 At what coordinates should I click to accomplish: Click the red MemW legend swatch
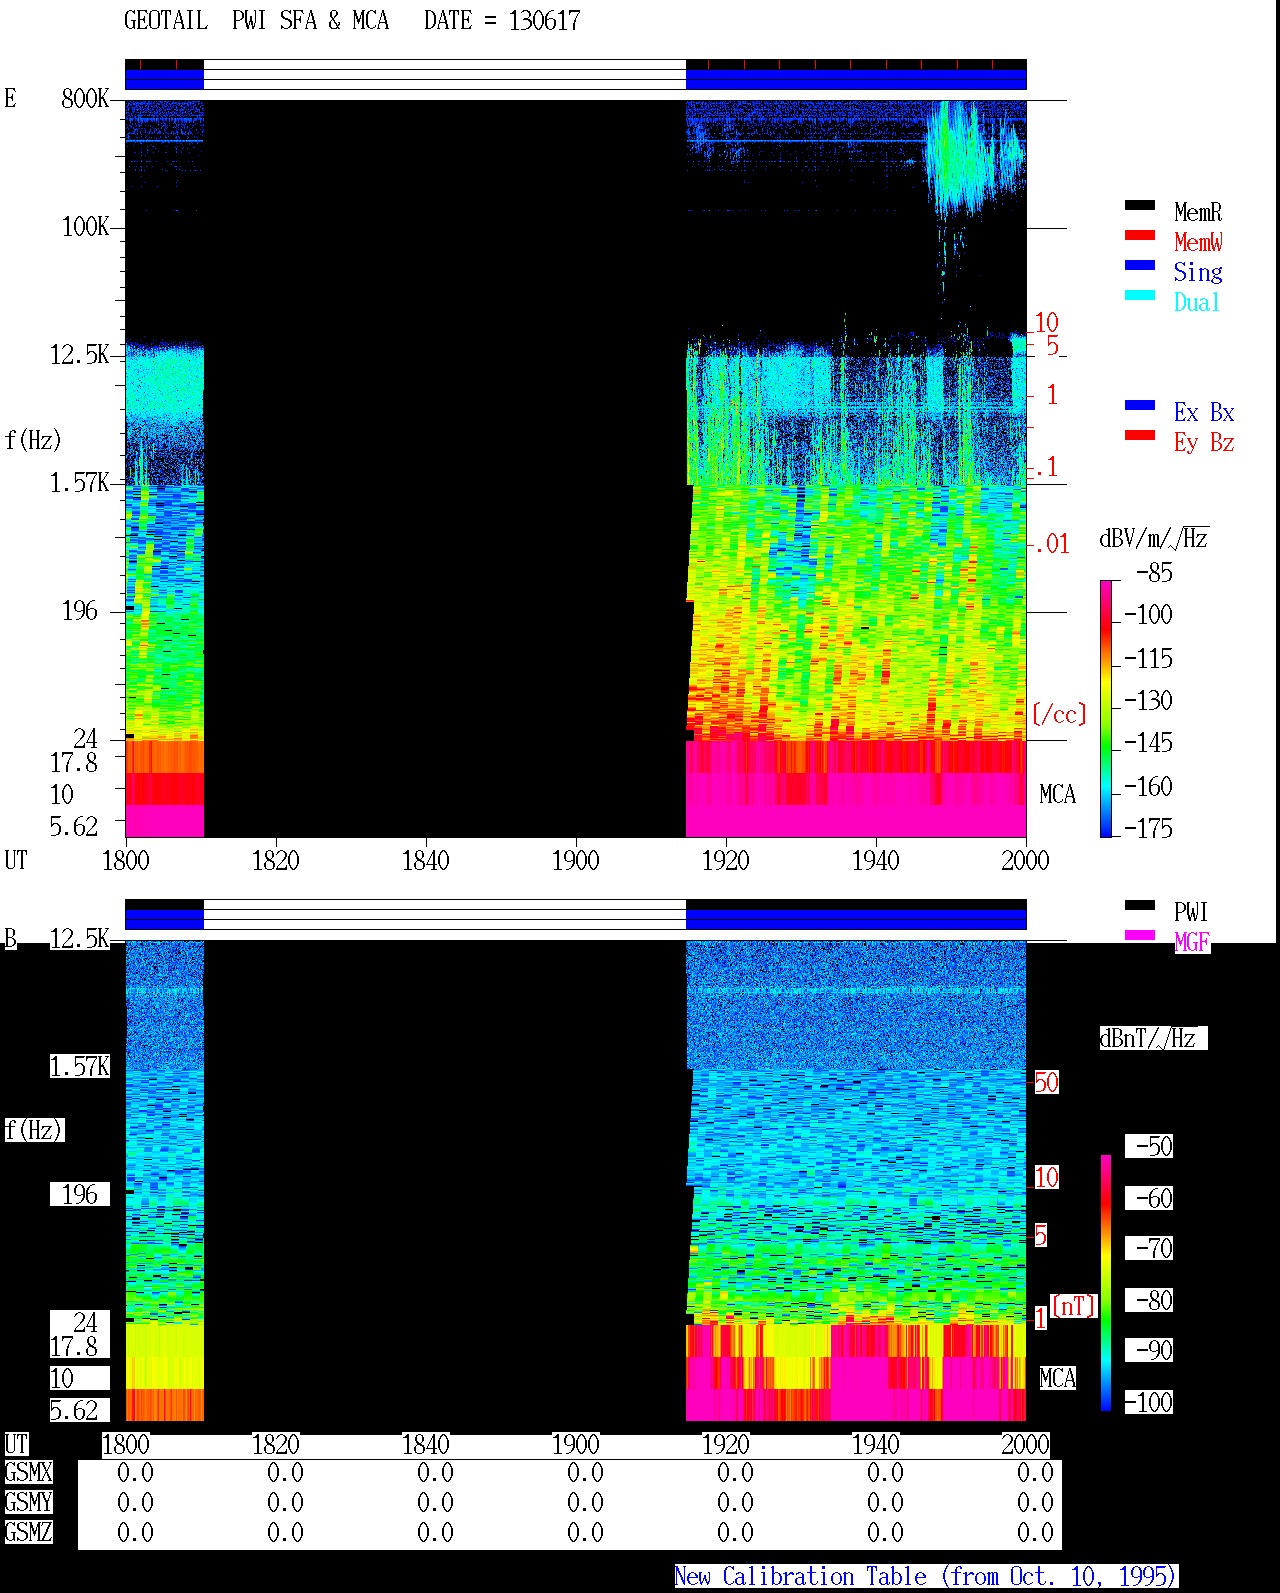click(1140, 236)
